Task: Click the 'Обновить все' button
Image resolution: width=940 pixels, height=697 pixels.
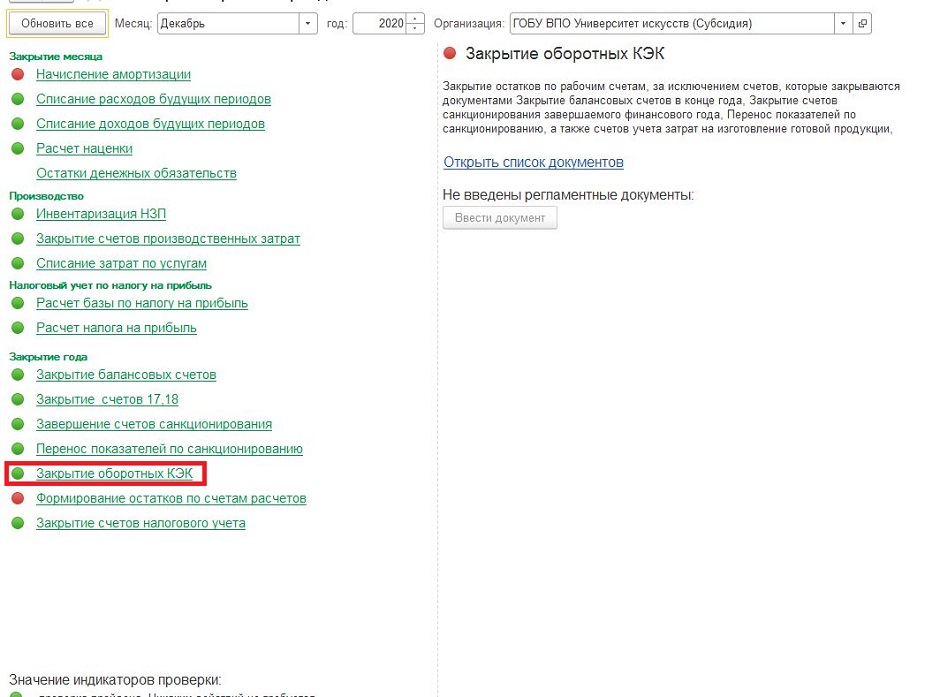Action: tap(56, 23)
